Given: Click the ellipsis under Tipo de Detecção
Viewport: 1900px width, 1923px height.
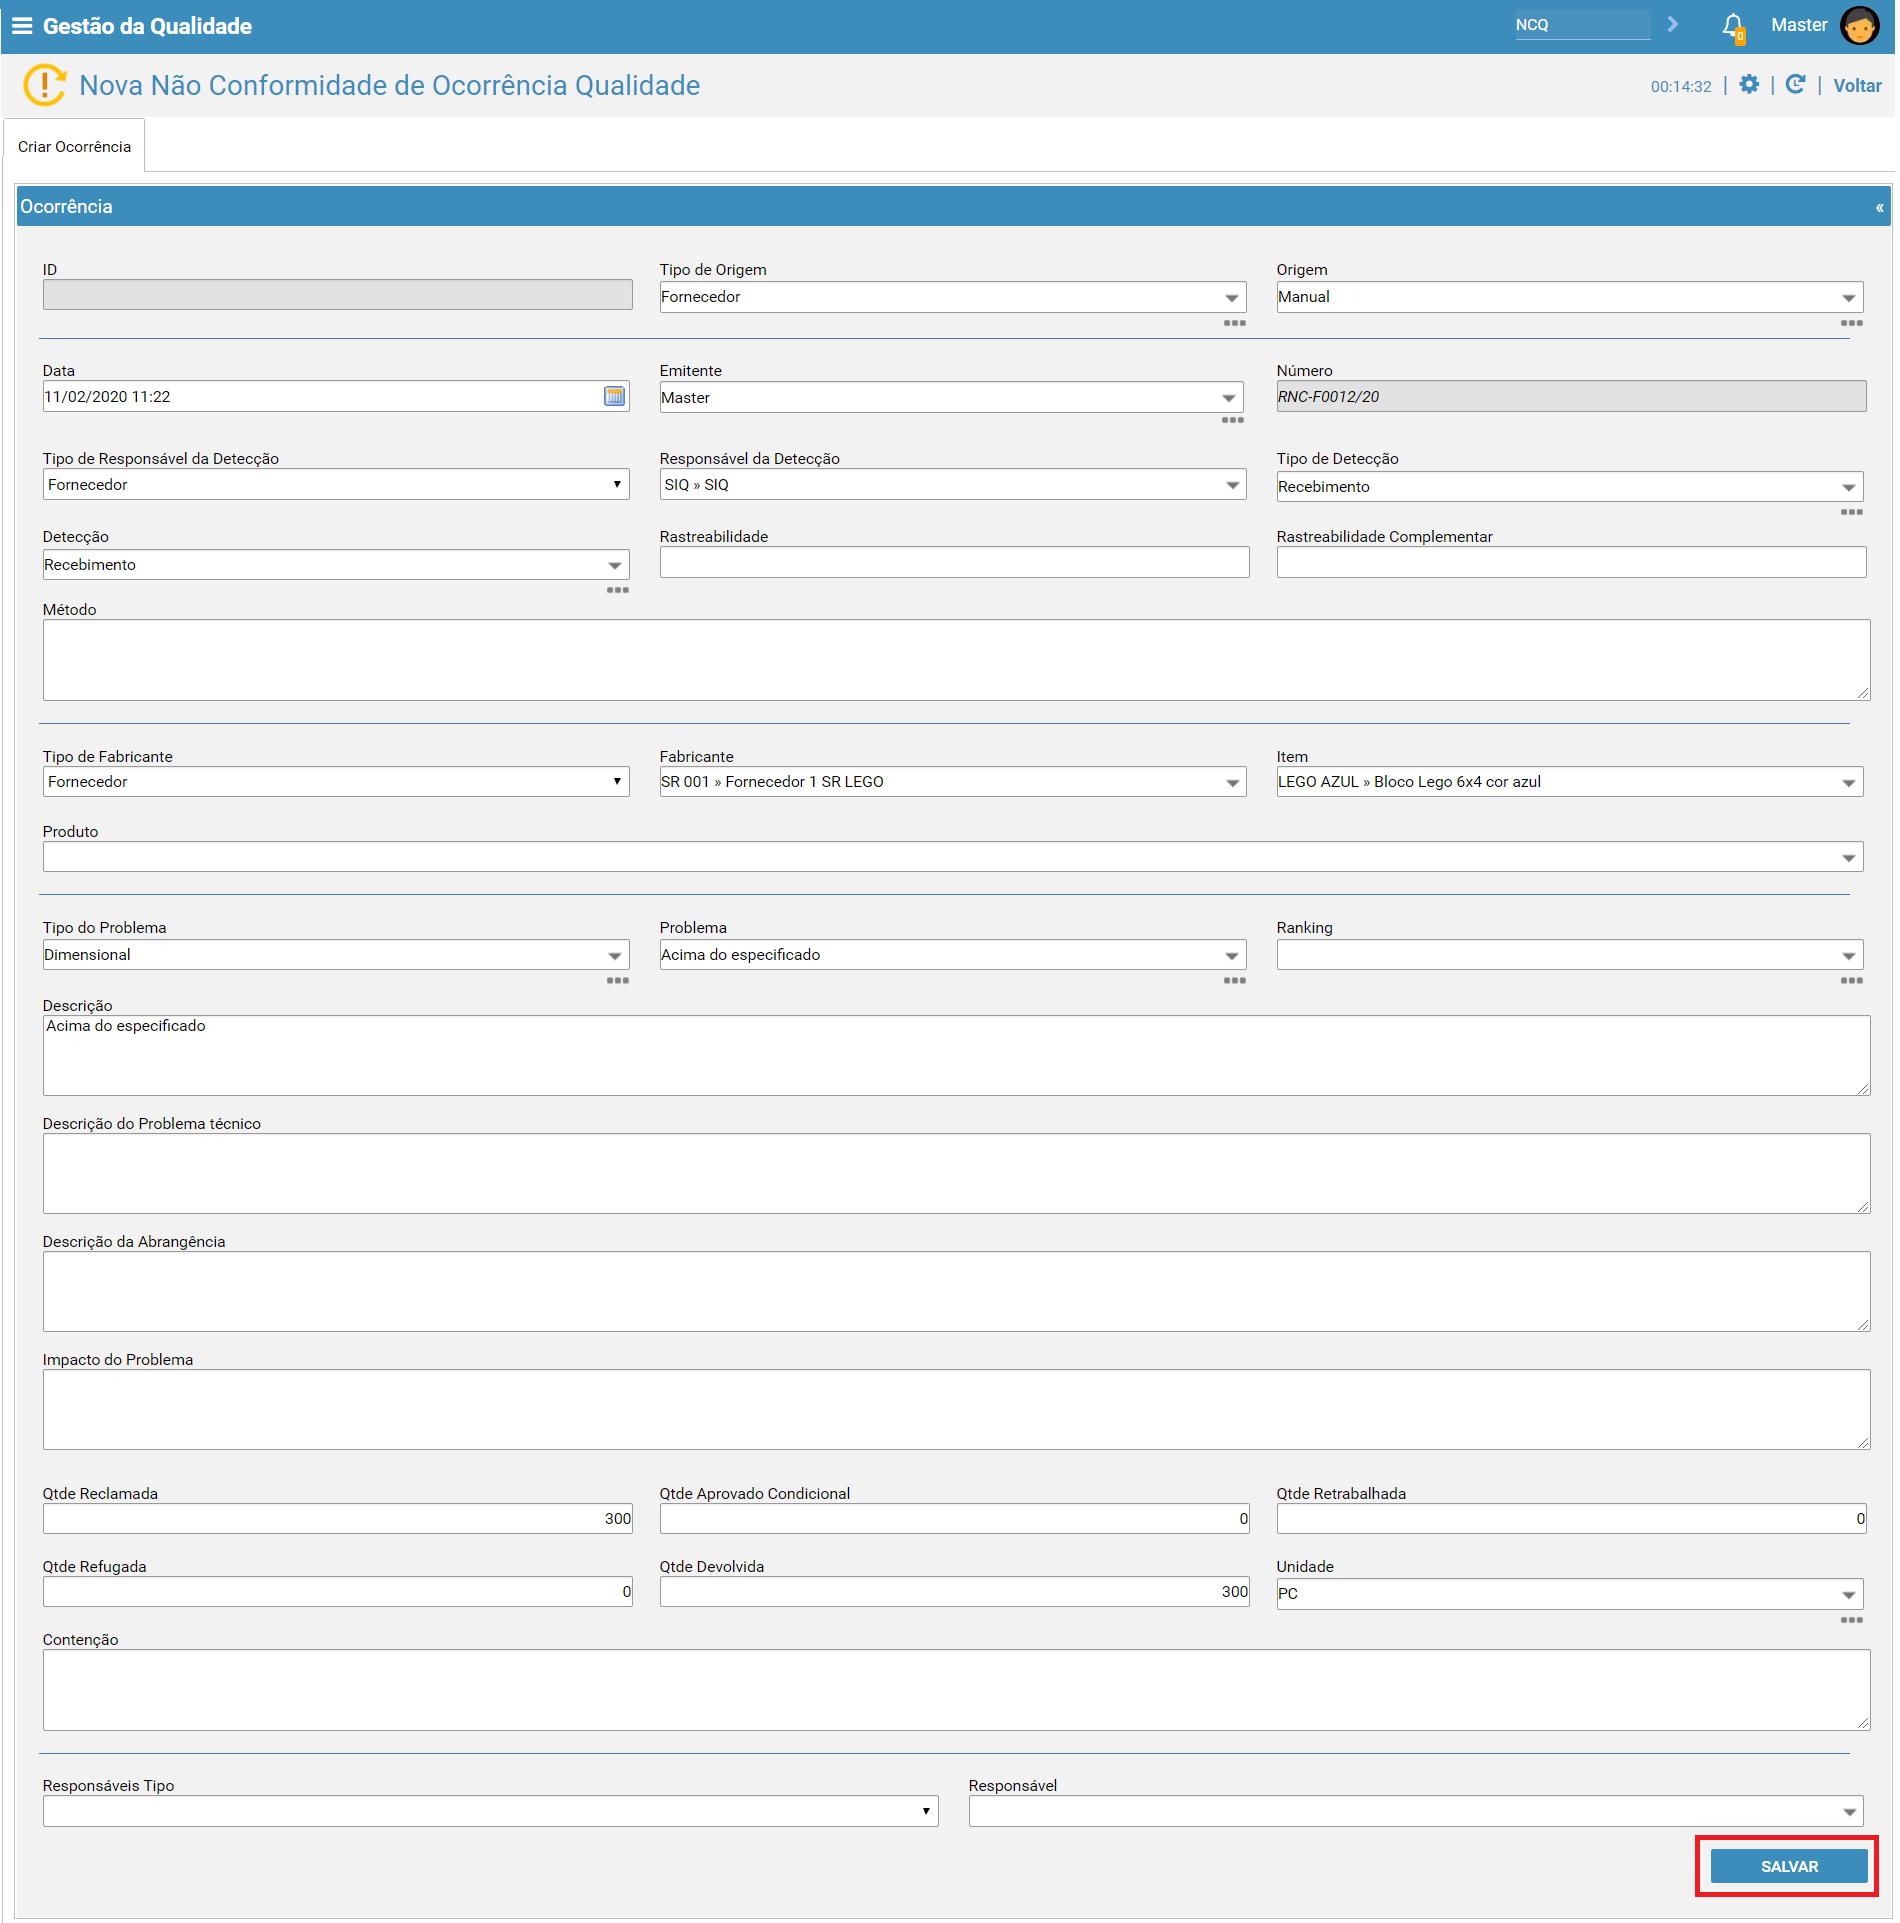Looking at the screenshot, I should click(x=1851, y=512).
